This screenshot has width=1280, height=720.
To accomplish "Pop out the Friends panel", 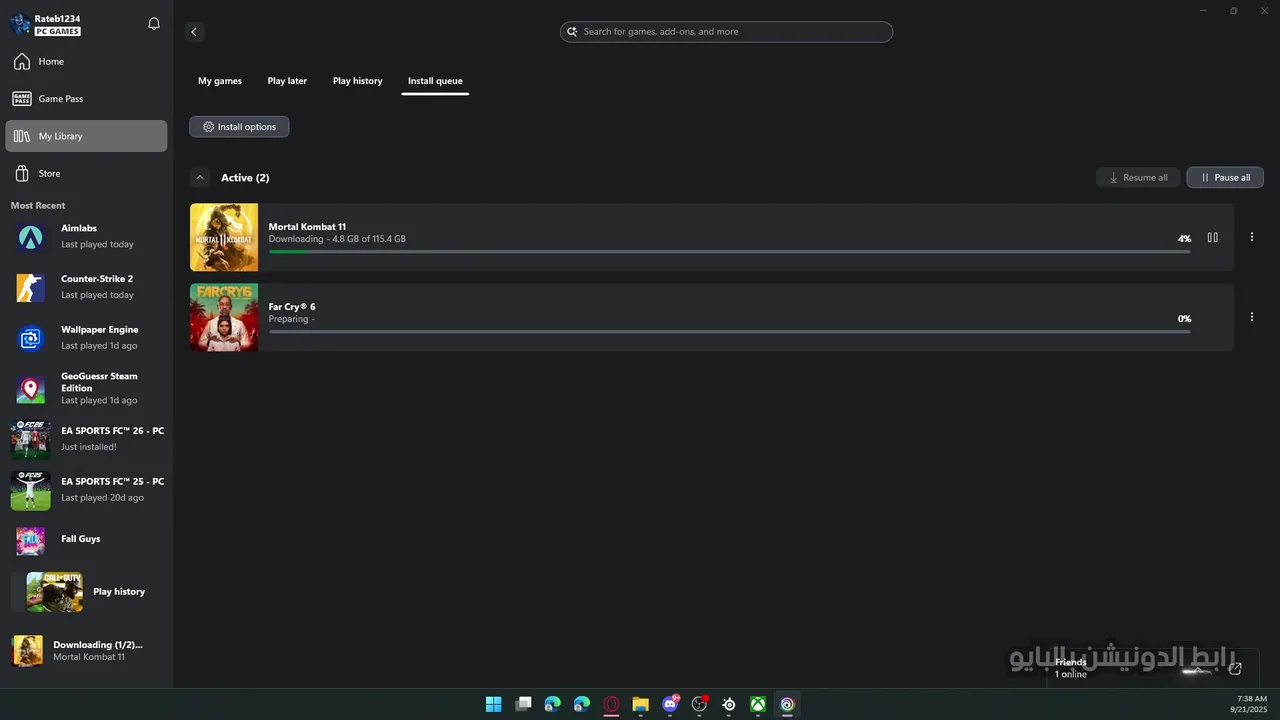I will pos(1235,668).
